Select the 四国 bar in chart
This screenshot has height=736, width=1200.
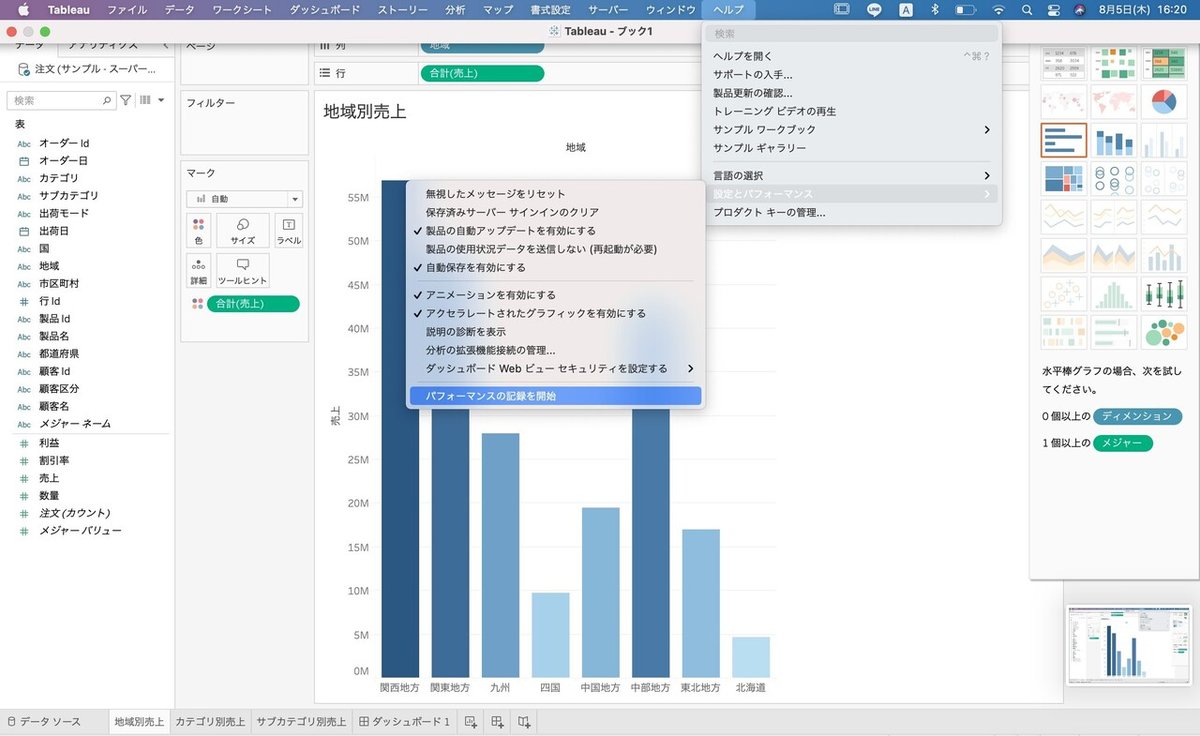click(550, 635)
